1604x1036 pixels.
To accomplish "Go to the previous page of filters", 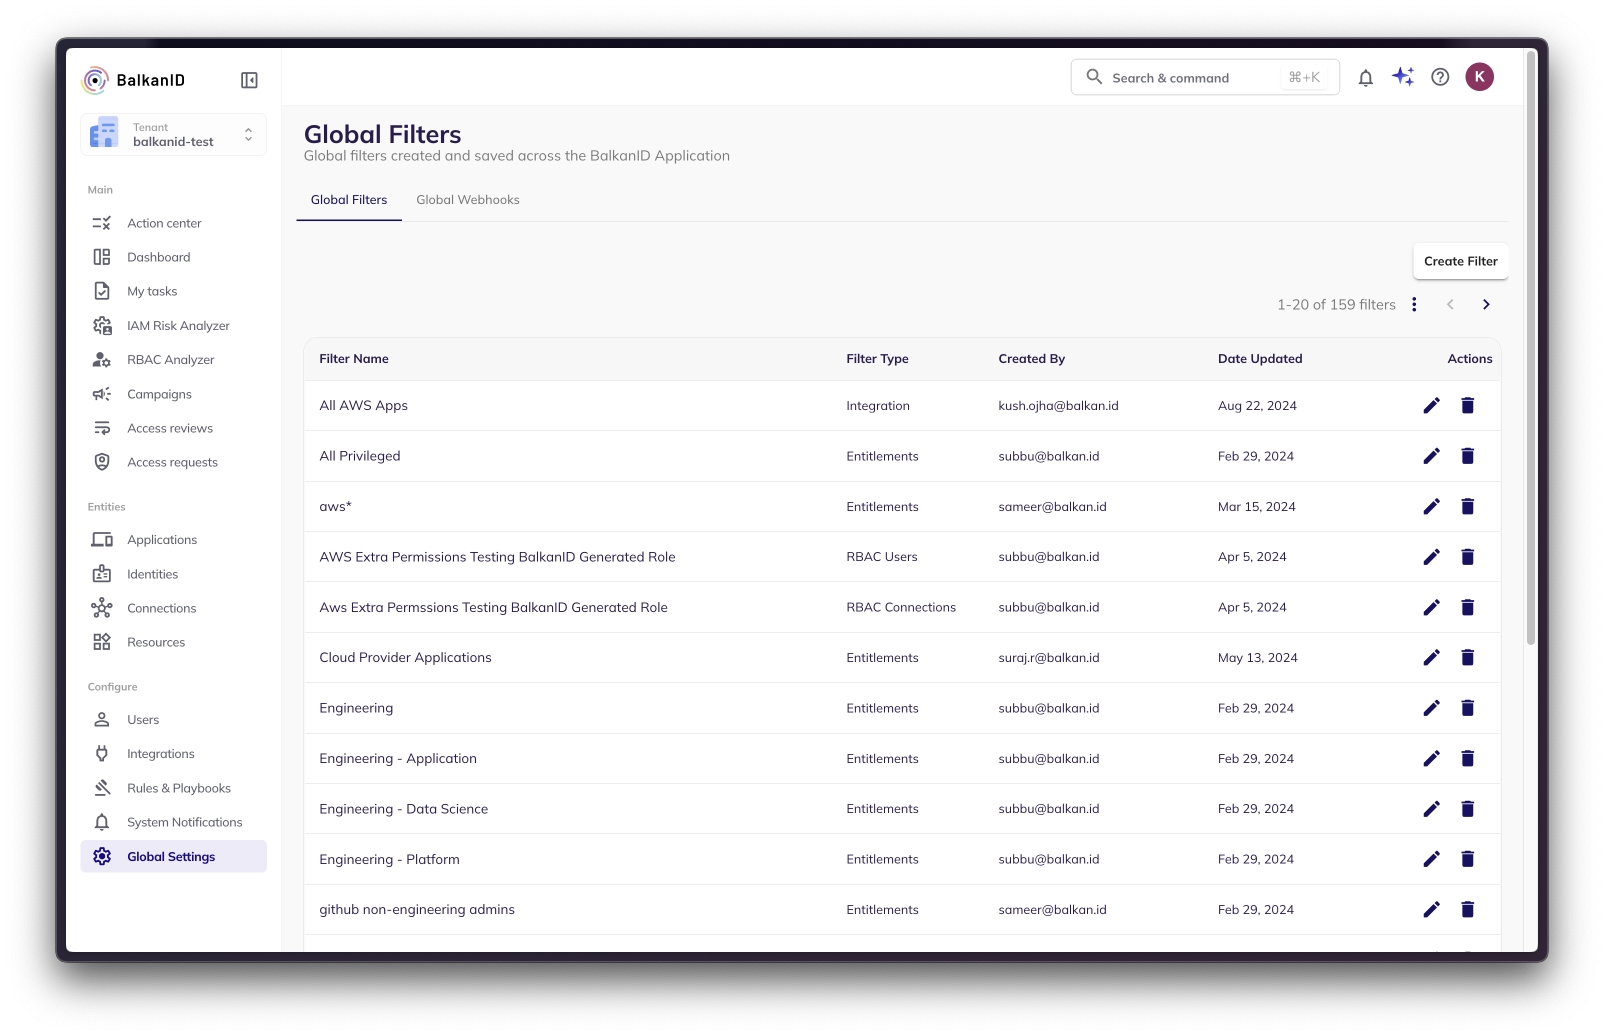I will coord(1450,304).
